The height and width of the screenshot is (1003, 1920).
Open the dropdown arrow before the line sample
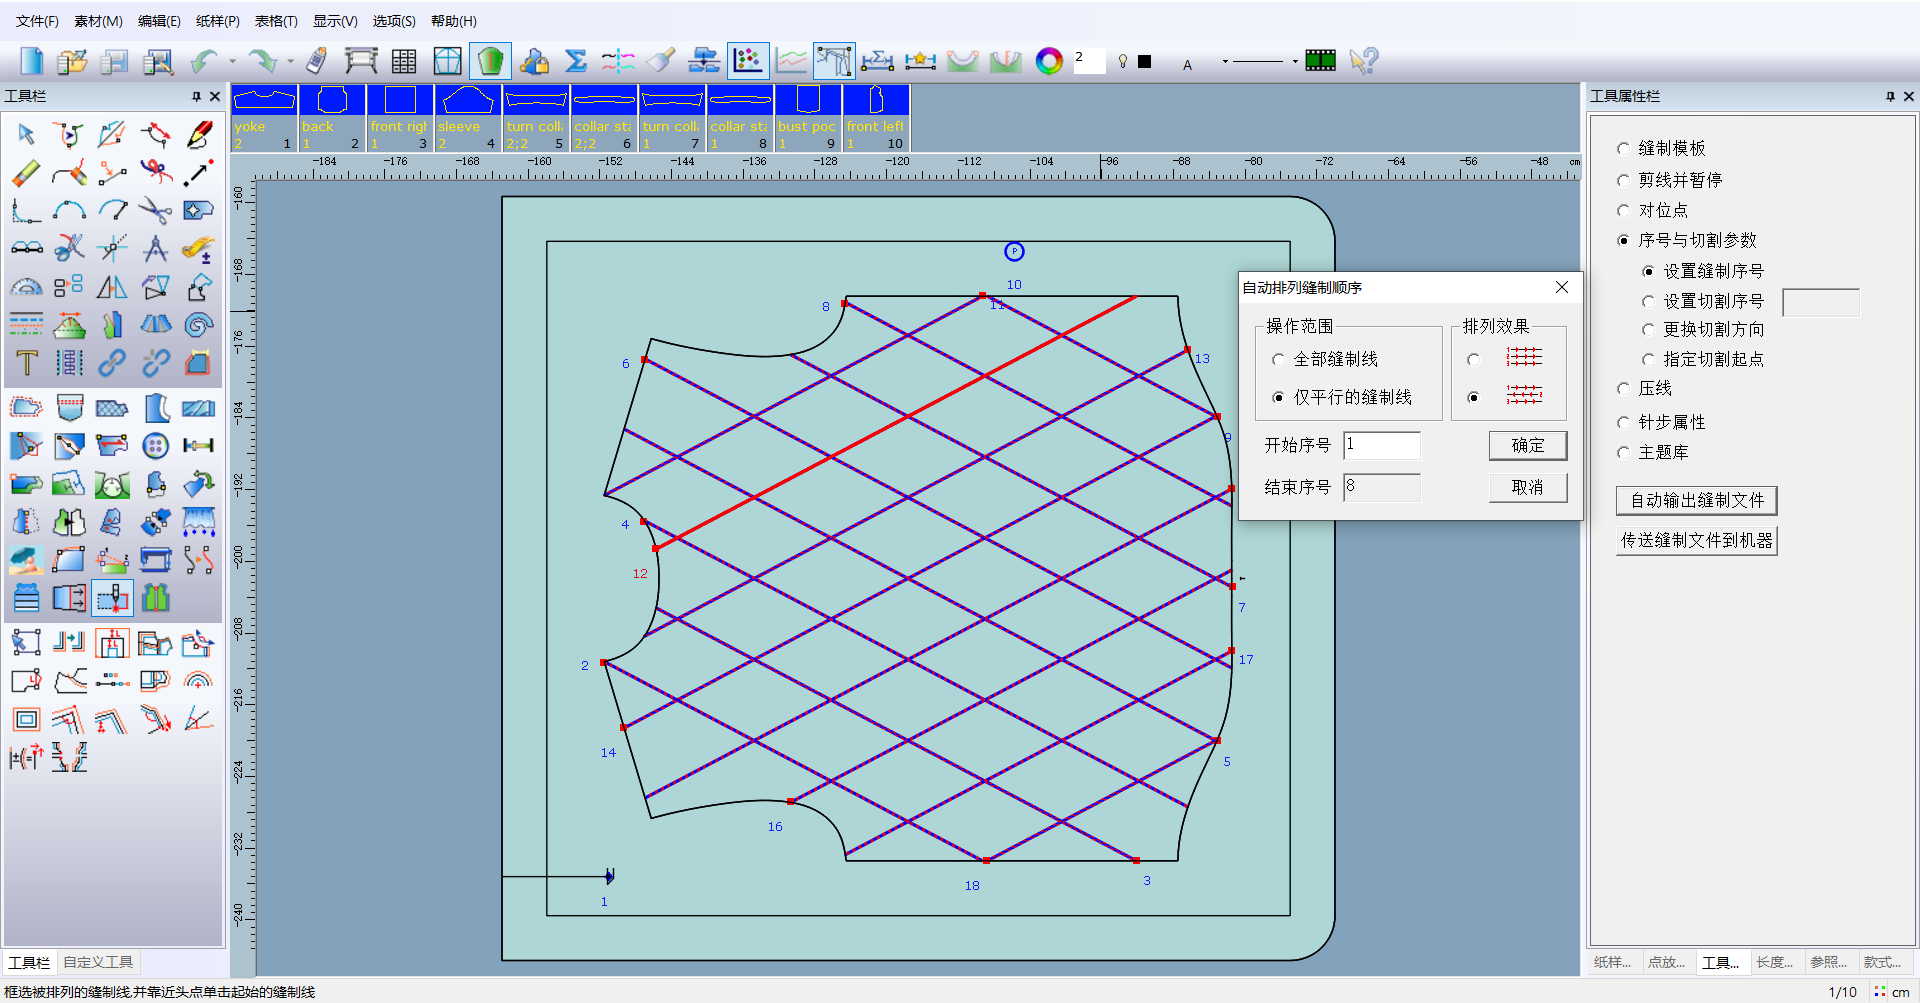coord(1225,61)
